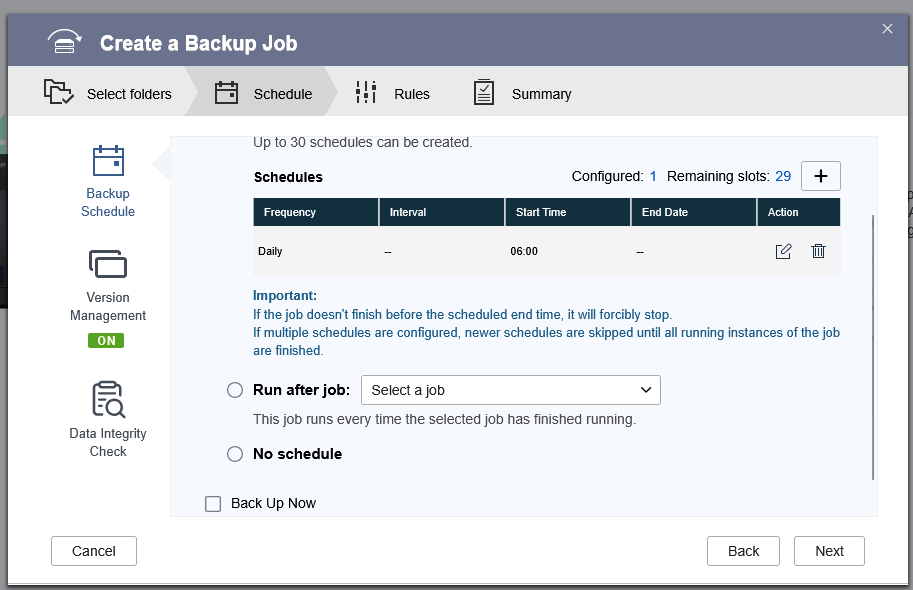Click the edit pencil icon for Daily schedule

click(783, 251)
